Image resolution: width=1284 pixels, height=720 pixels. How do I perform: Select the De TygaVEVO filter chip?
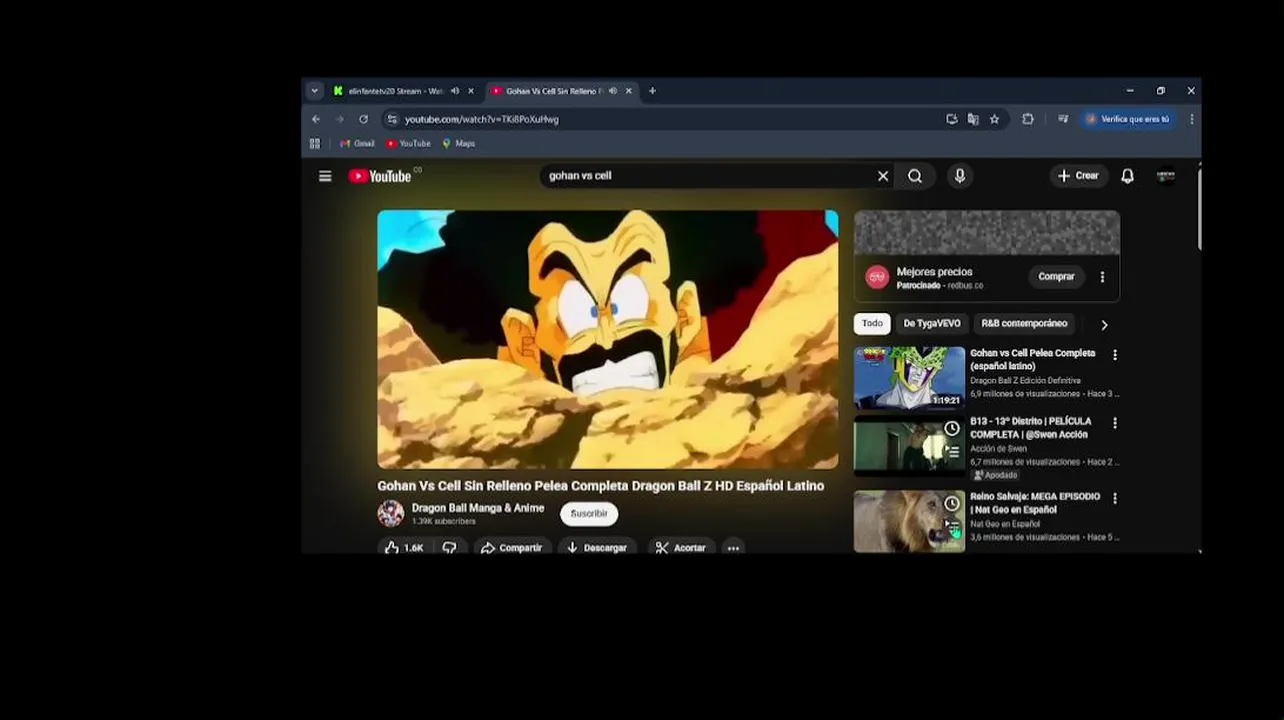coord(932,324)
